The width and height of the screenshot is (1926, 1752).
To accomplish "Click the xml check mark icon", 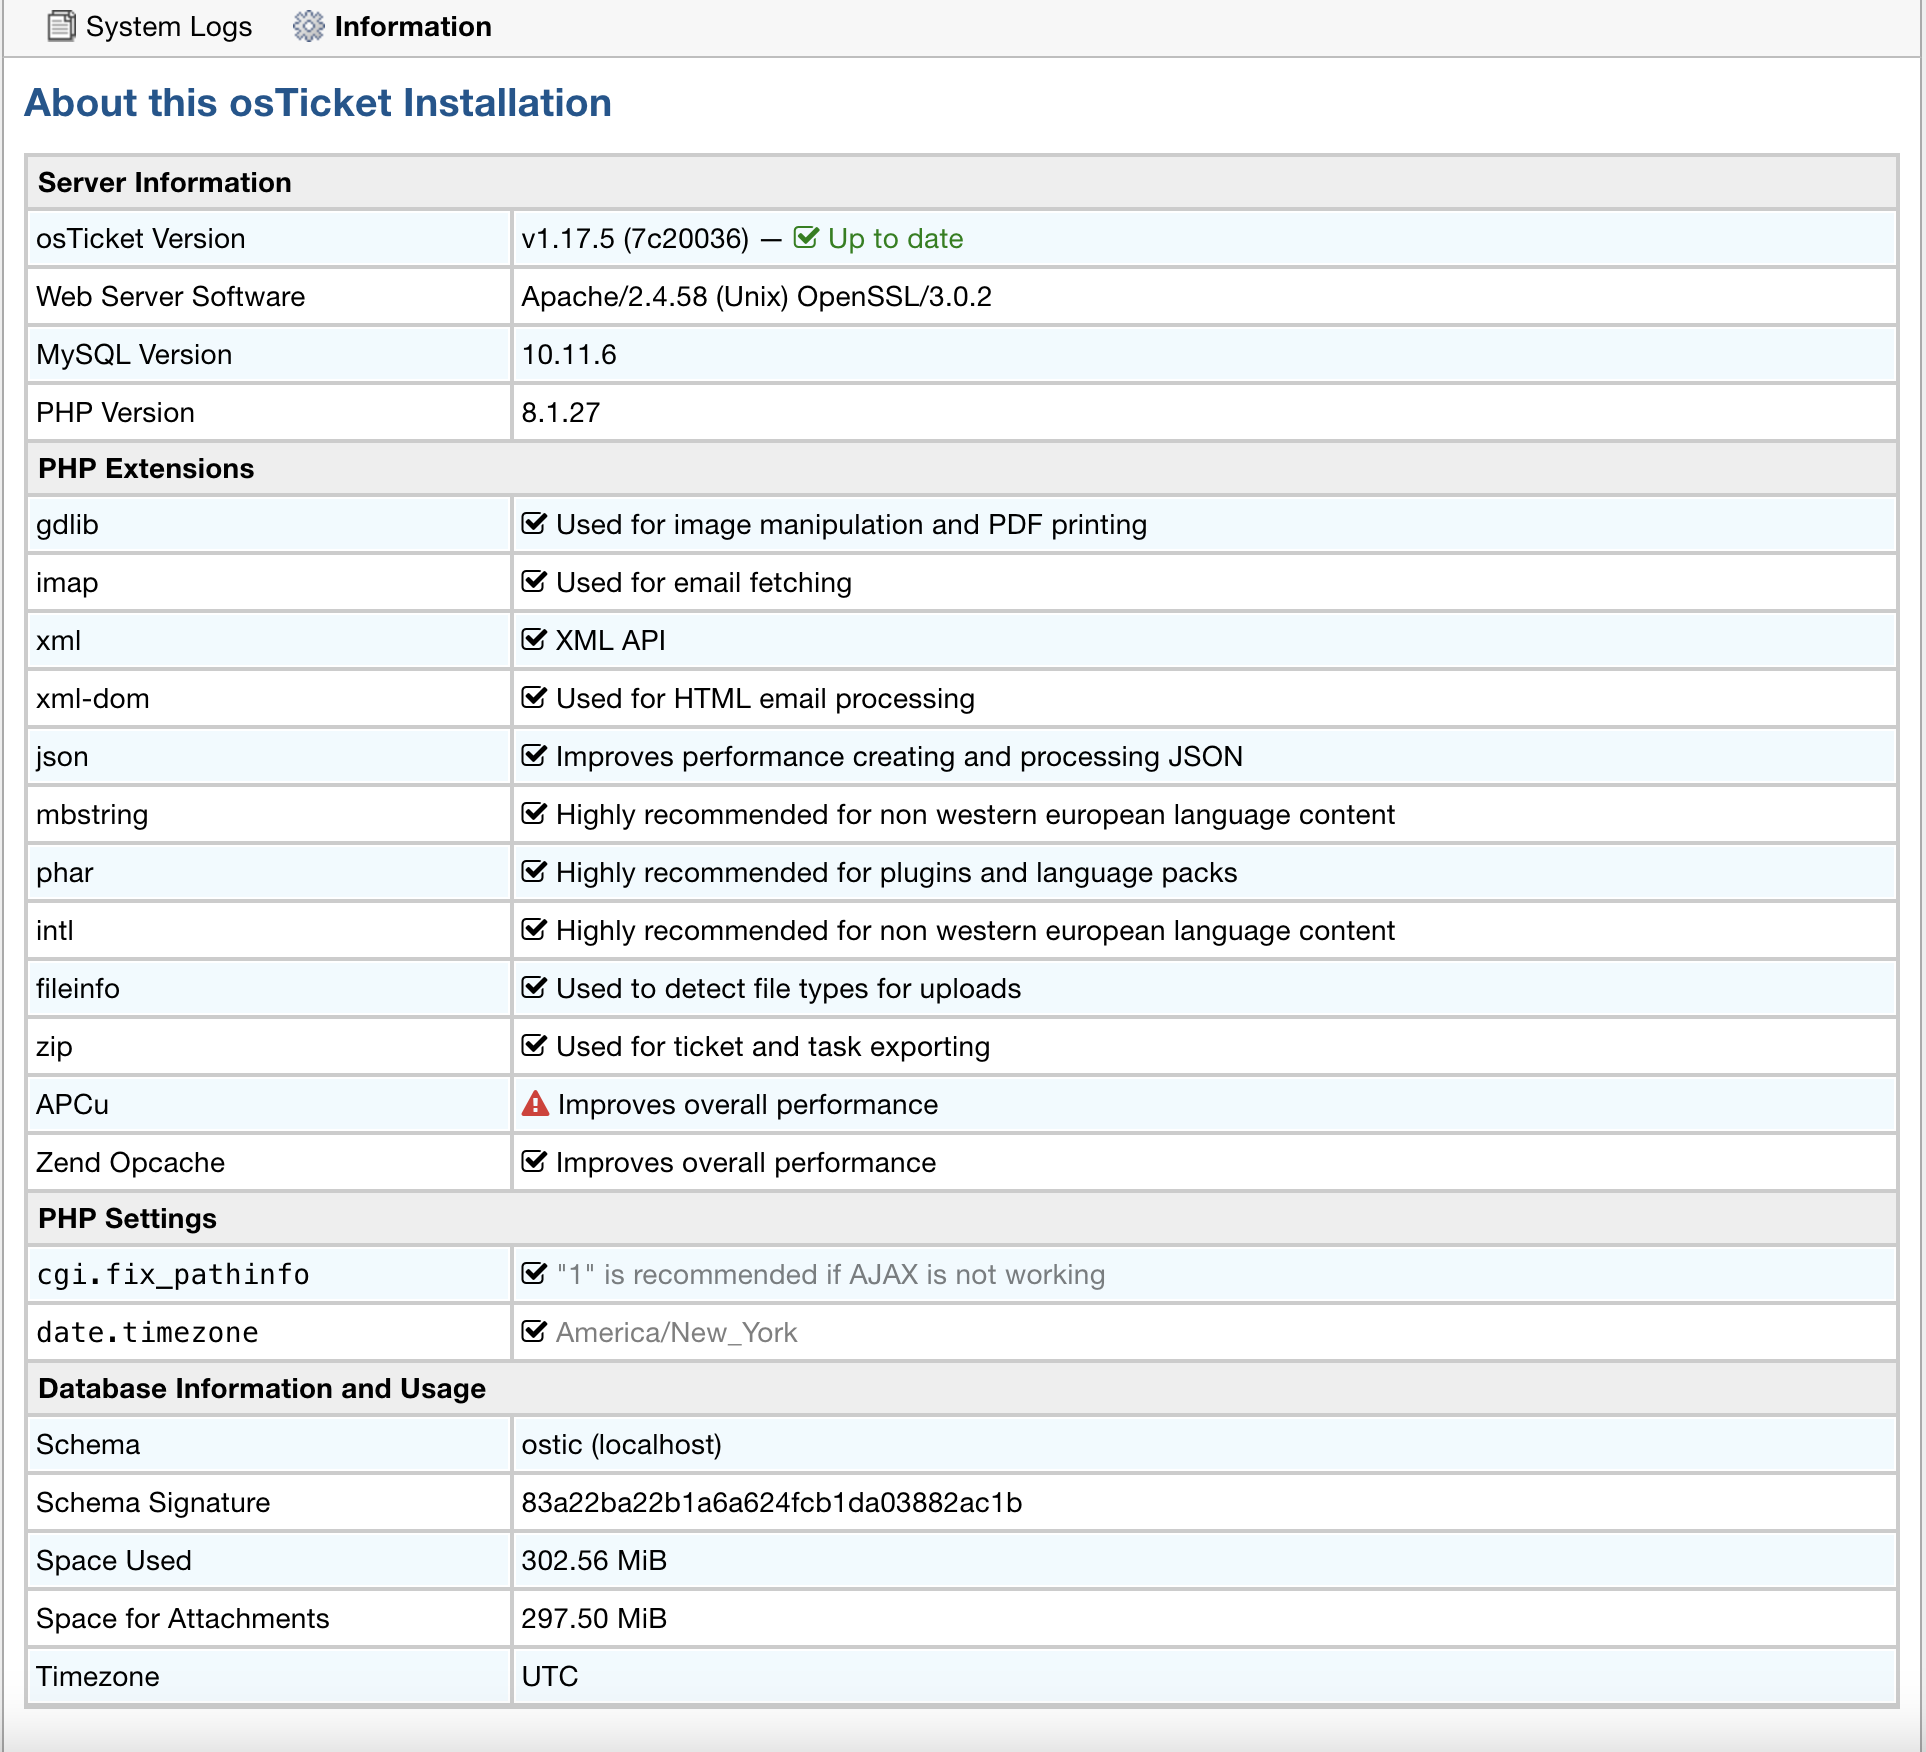I will (534, 640).
